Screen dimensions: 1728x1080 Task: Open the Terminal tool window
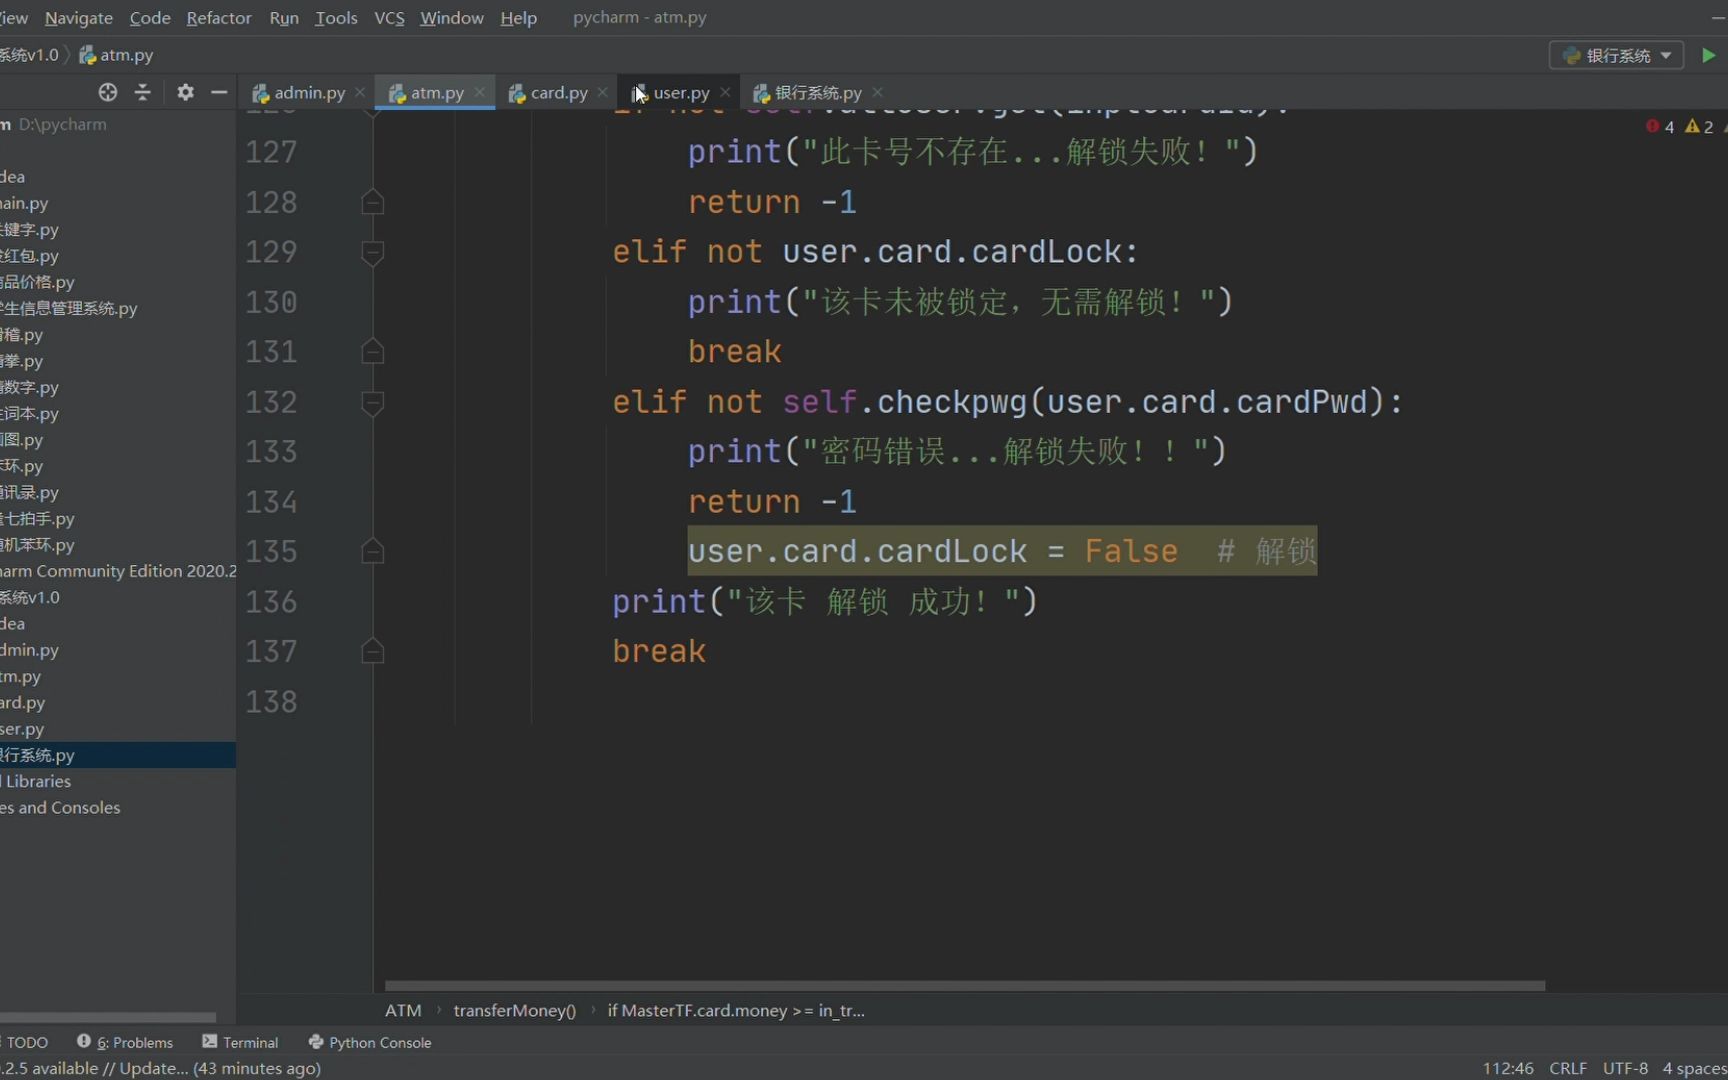click(x=240, y=1042)
